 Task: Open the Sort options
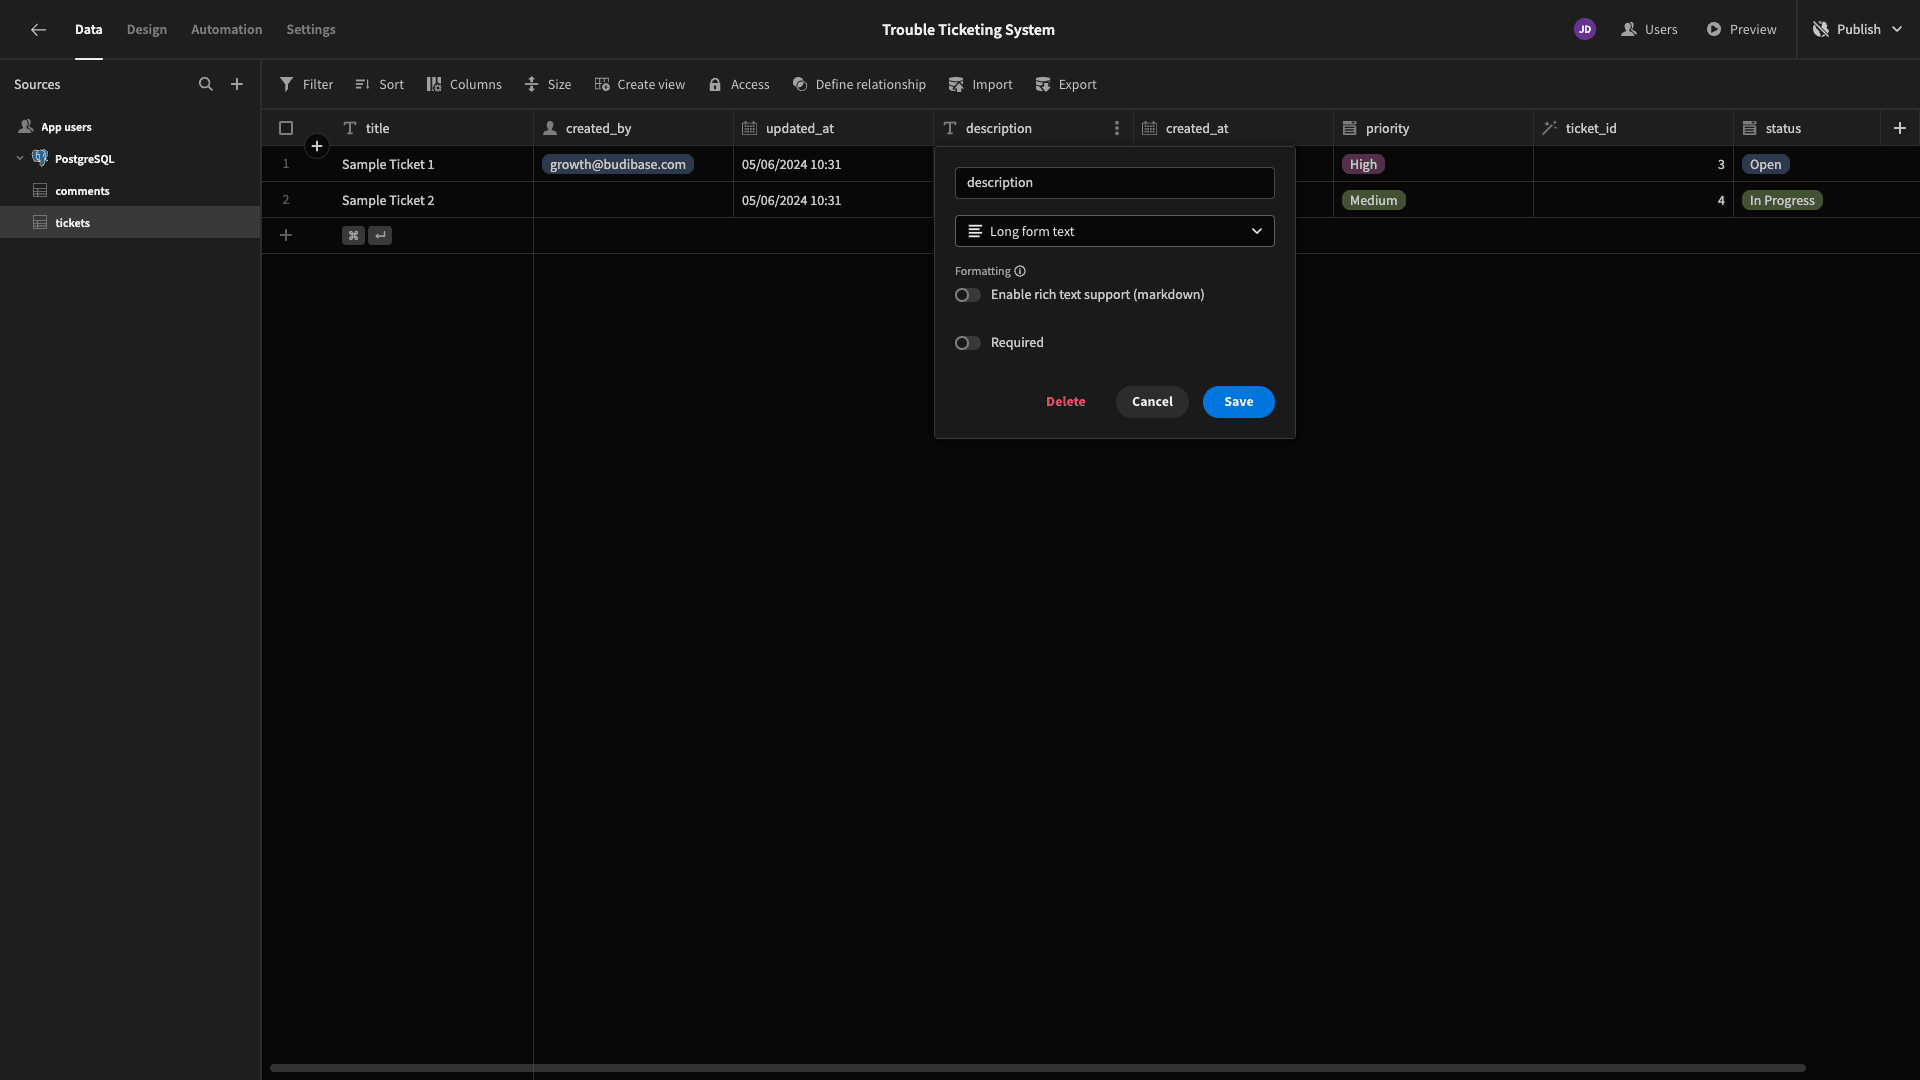379,85
